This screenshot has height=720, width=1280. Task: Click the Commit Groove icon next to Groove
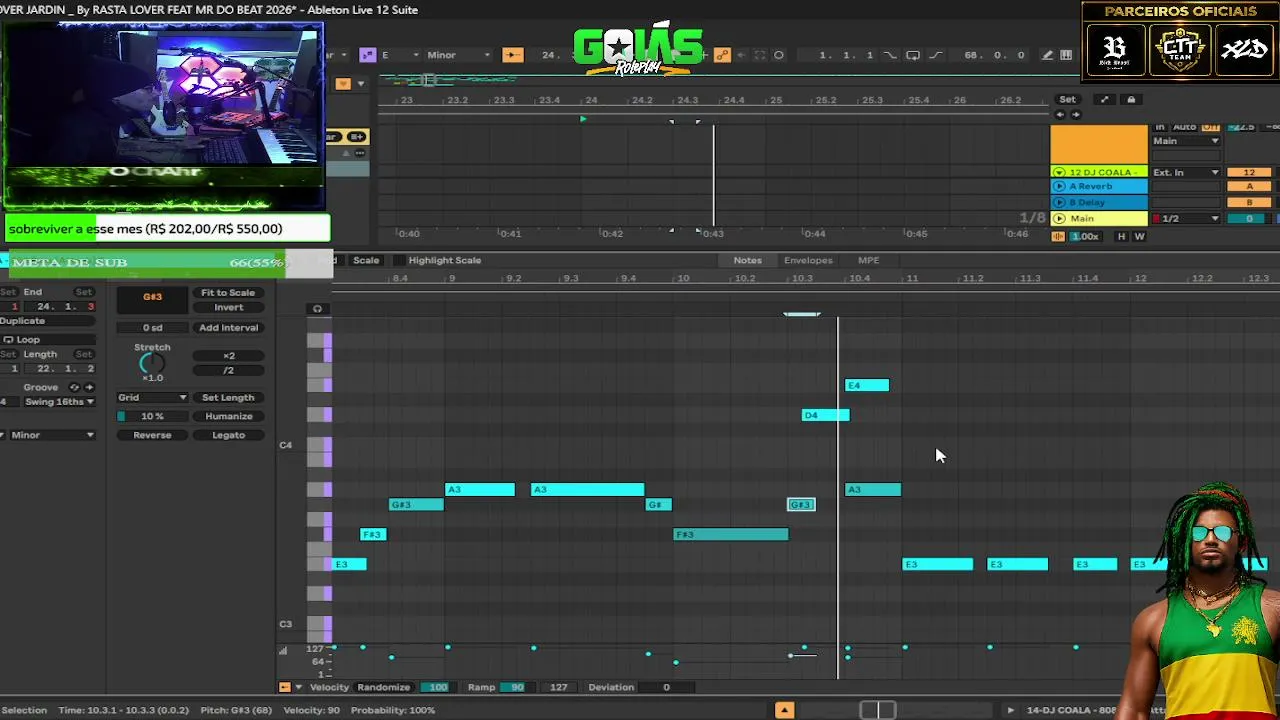pos(89,387)
